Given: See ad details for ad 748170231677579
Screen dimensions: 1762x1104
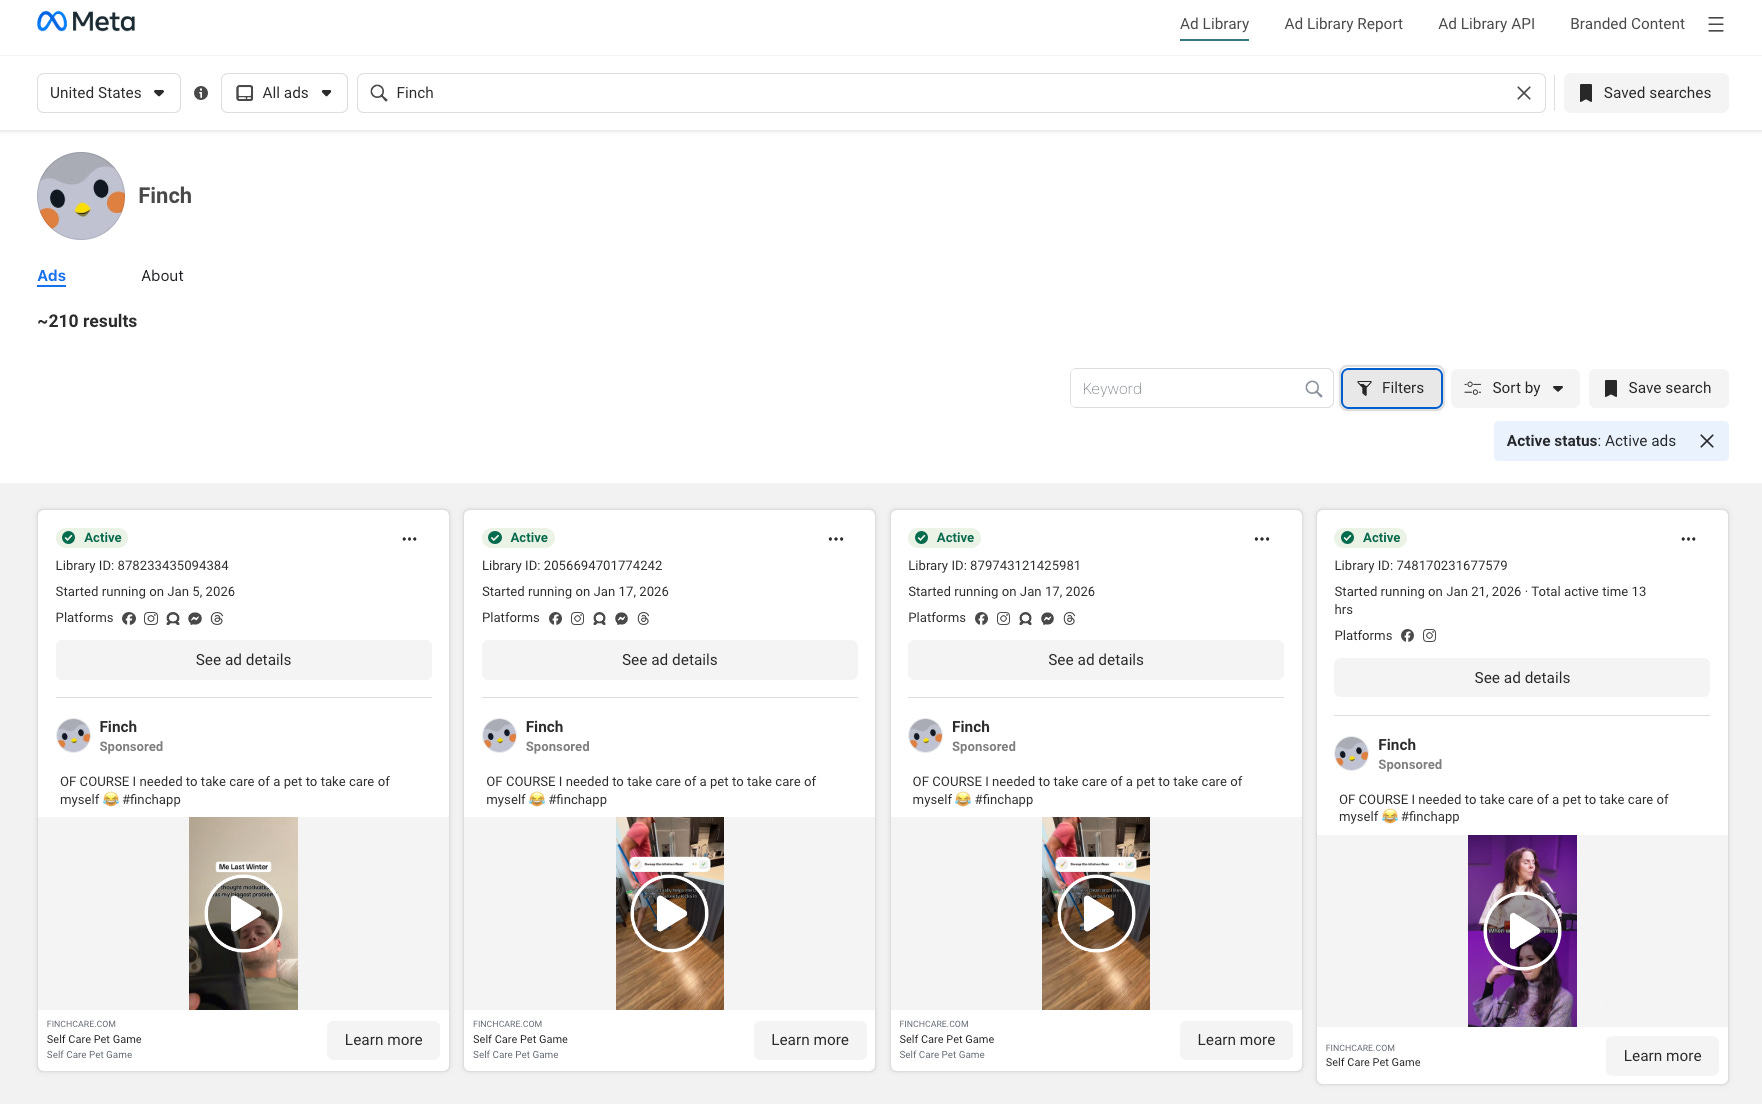Looking at the screenshot, I should 1522,678.
